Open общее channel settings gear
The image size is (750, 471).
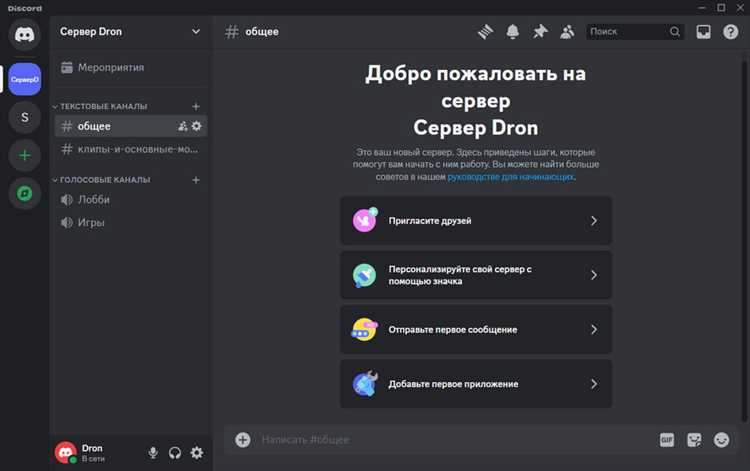pos(197,126)
